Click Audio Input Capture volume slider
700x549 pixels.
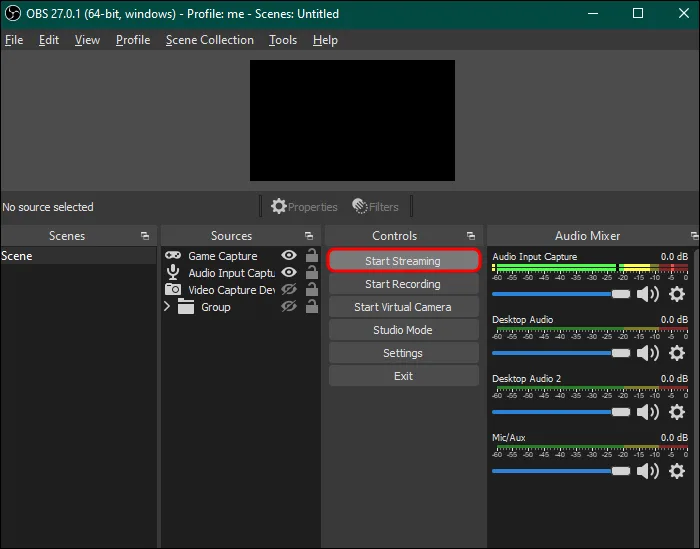(561, 294)
